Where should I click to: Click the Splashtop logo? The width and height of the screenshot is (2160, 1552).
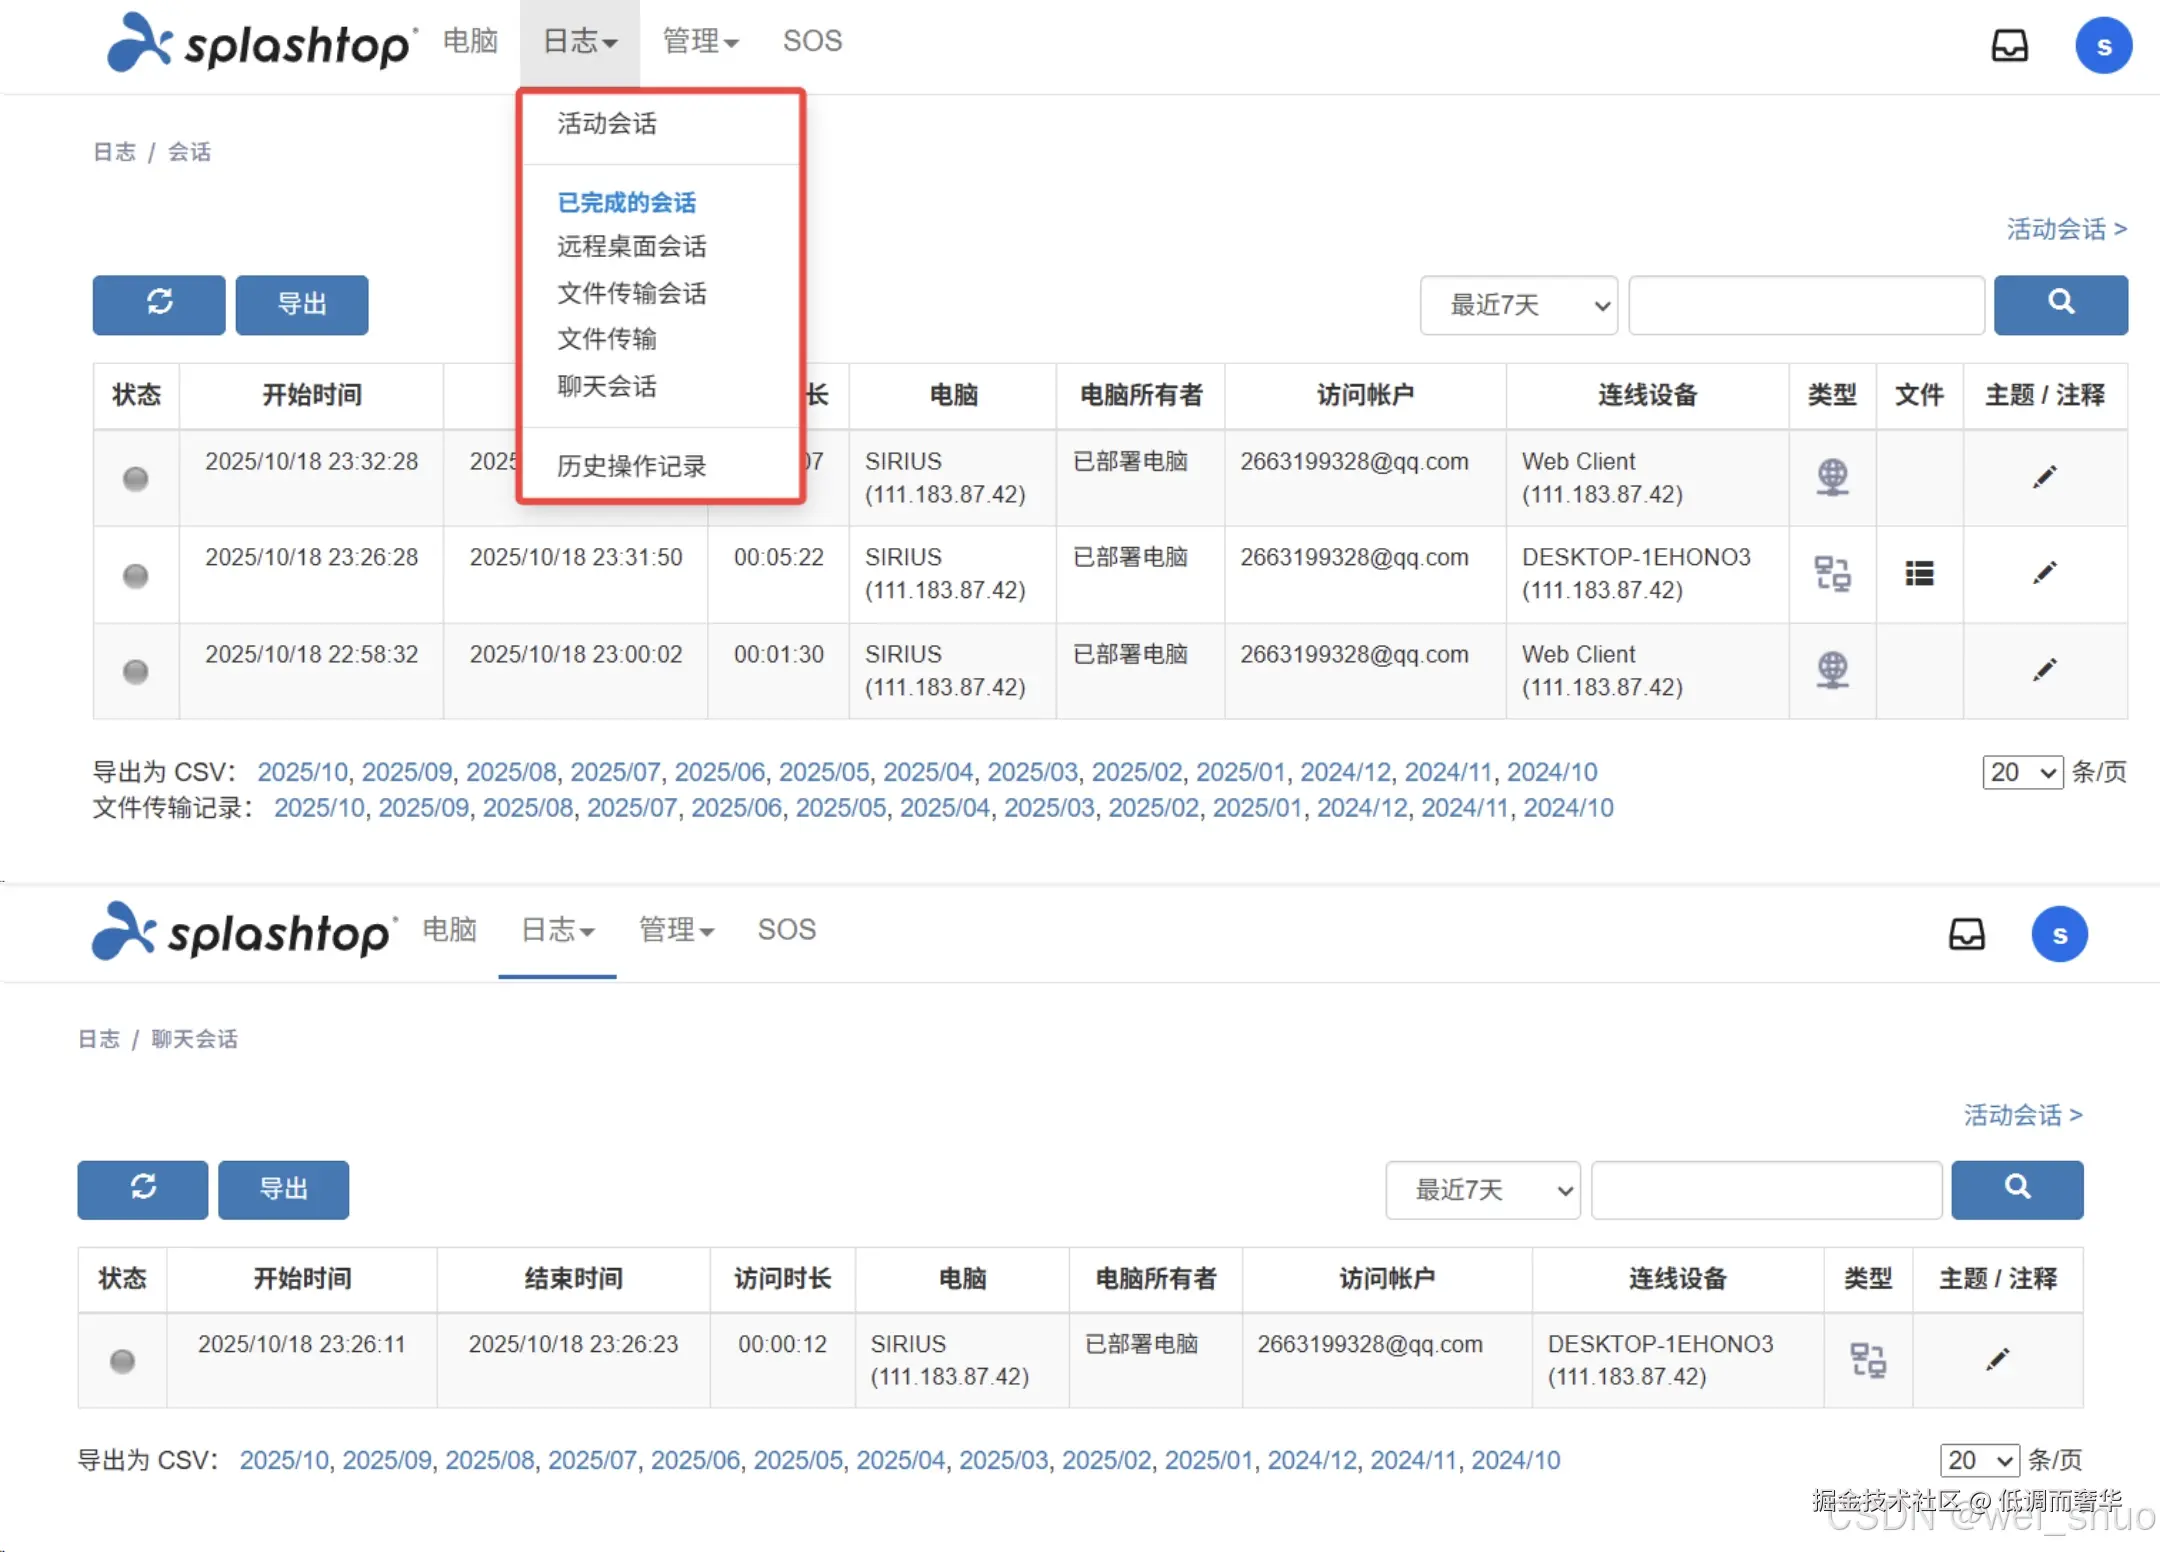point(260,44)
